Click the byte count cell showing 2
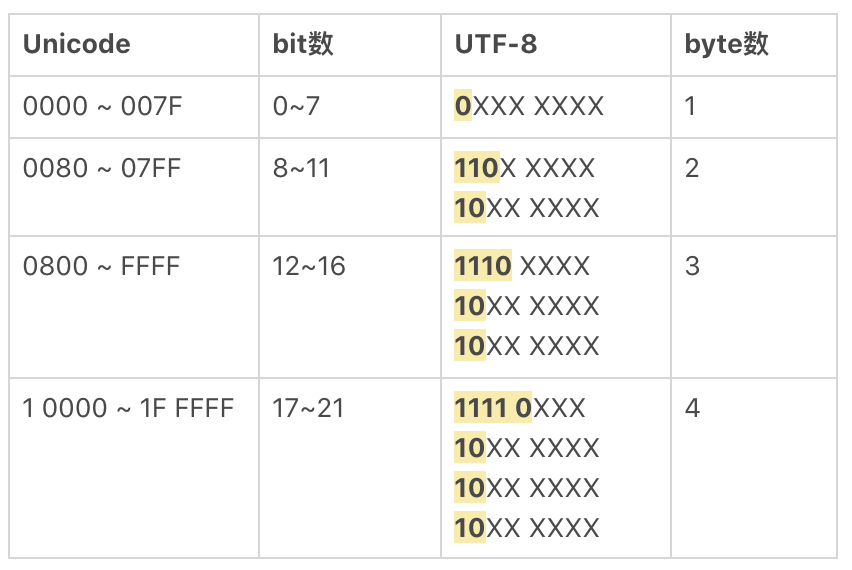 point(692,167)
